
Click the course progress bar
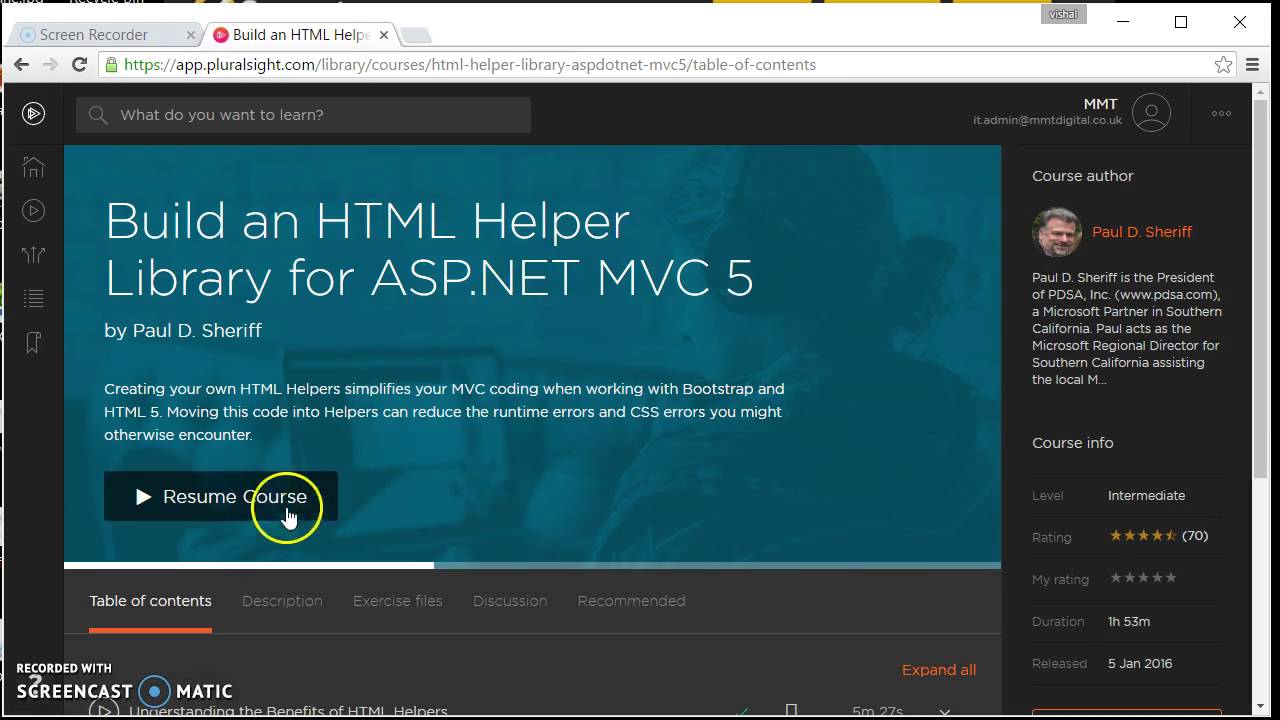click(x=532, y=565)
